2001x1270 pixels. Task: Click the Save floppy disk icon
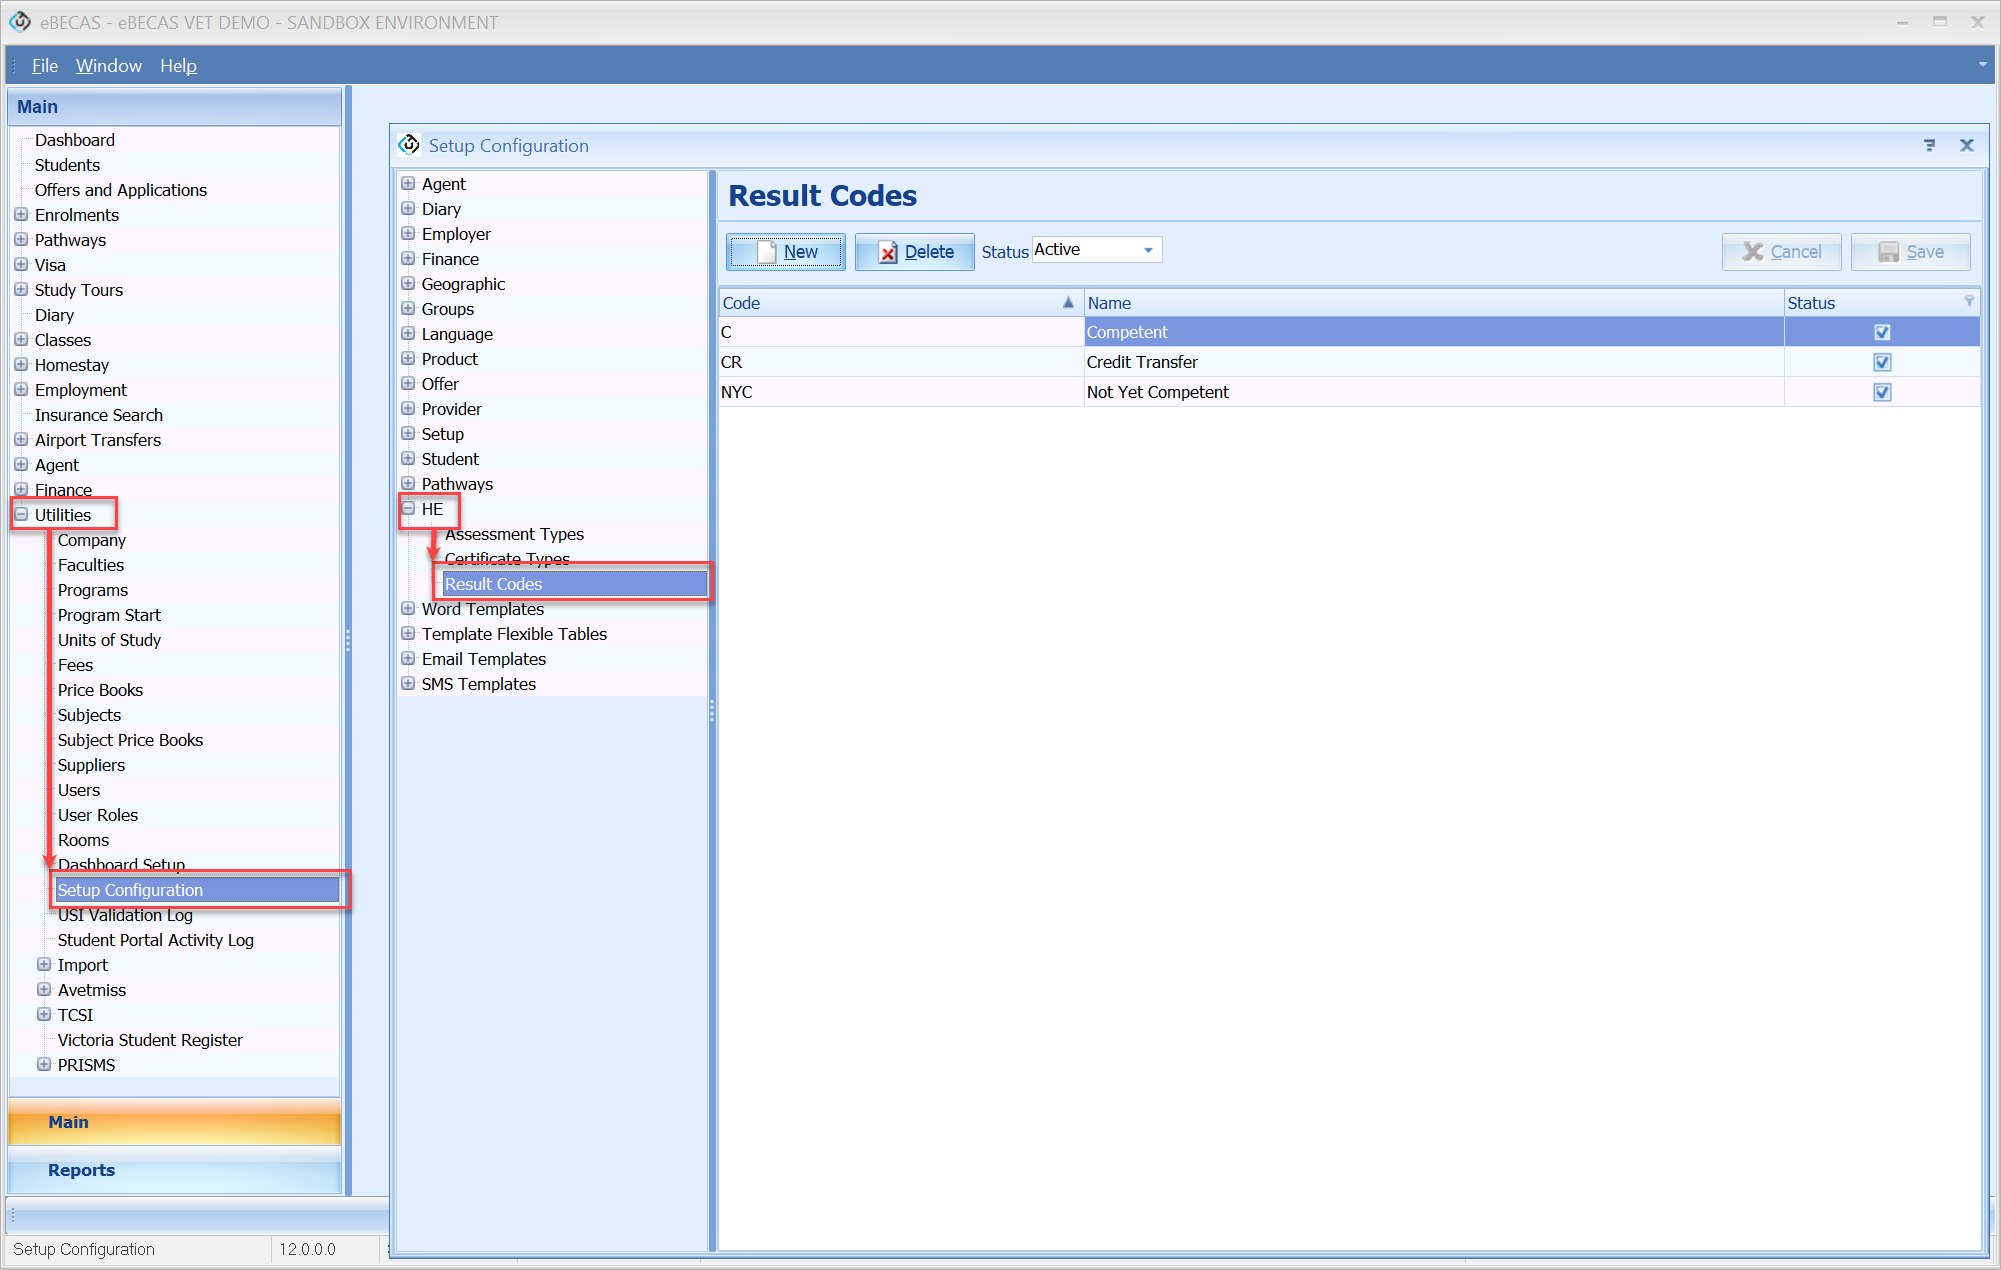click(1887, 252)
